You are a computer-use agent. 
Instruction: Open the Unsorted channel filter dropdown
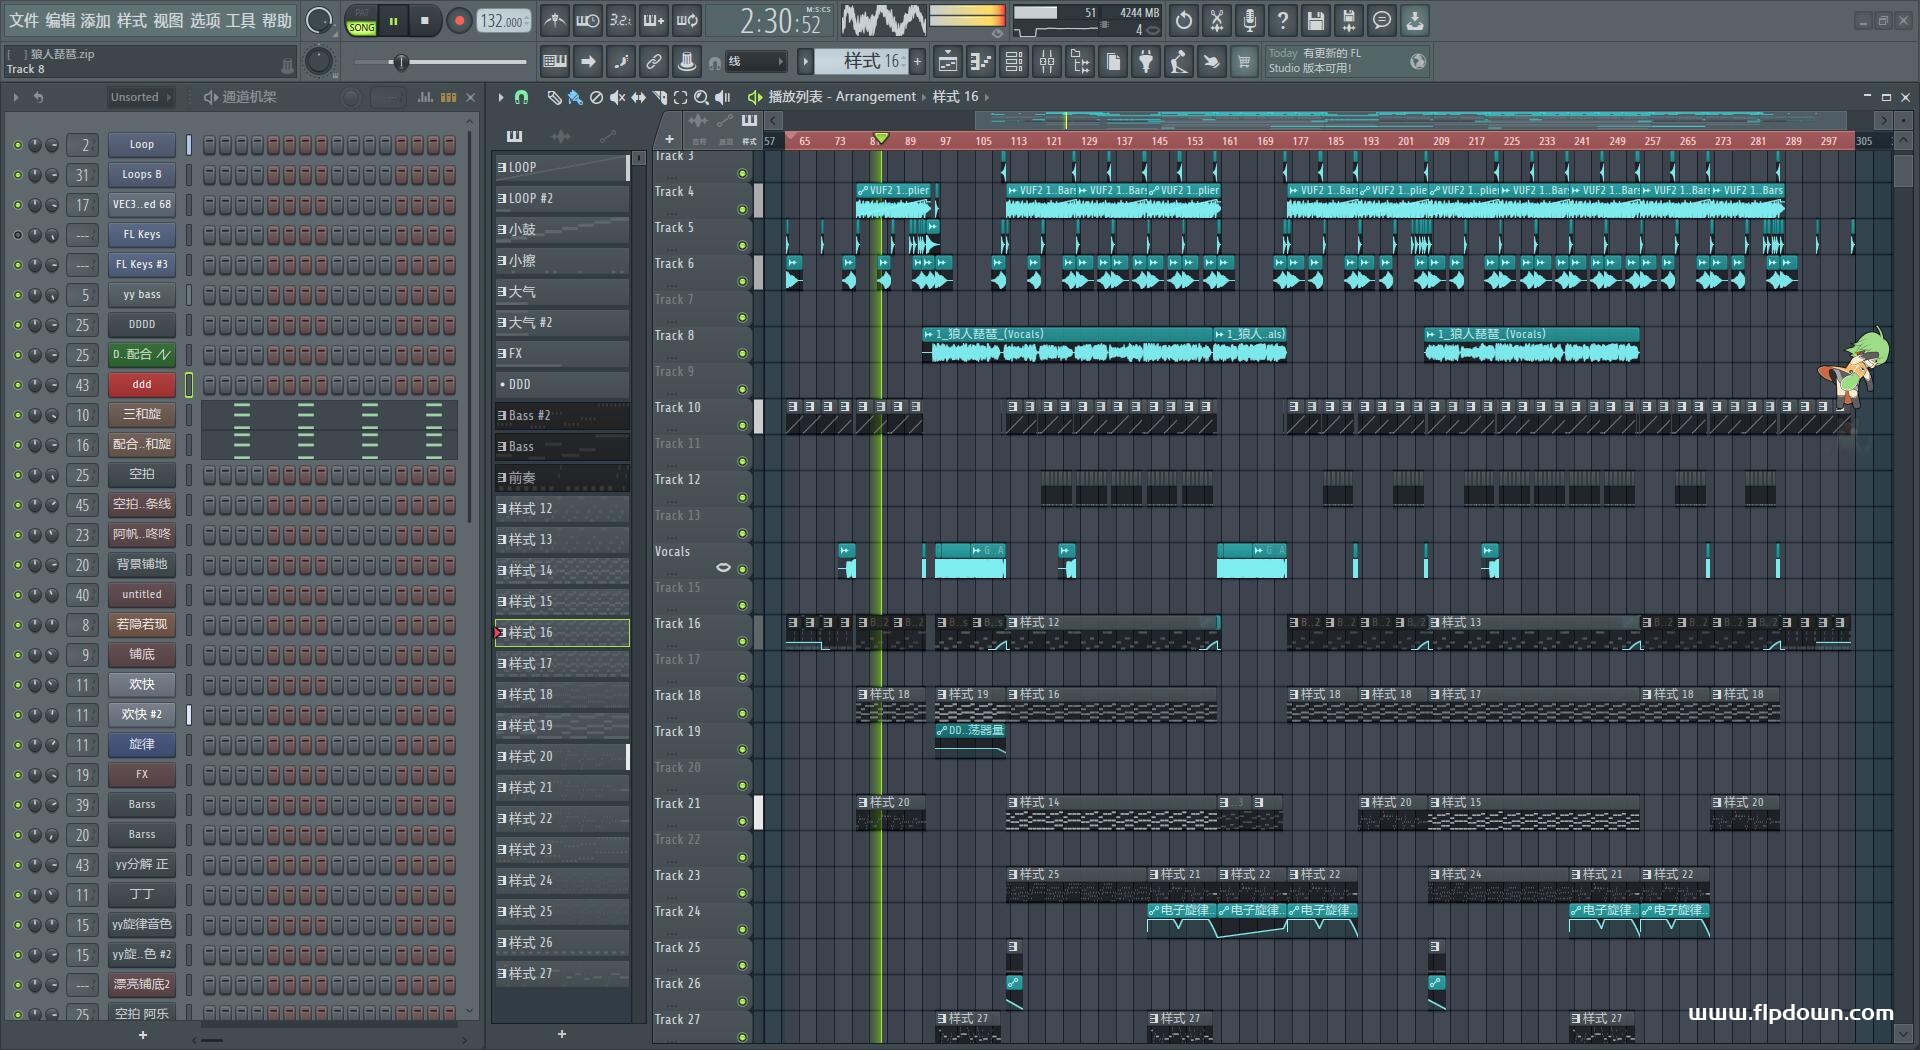pyautogui.click(x=140, y=97)
